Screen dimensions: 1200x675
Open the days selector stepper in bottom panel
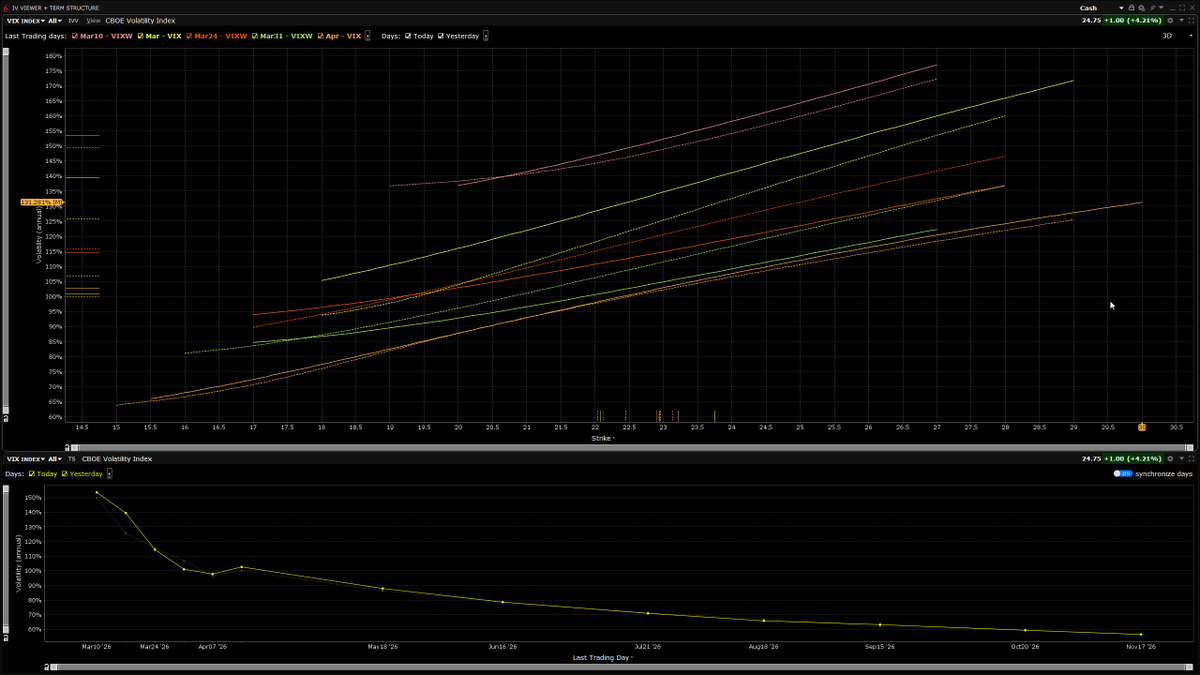pyautogui.click(x=110, y=473)
